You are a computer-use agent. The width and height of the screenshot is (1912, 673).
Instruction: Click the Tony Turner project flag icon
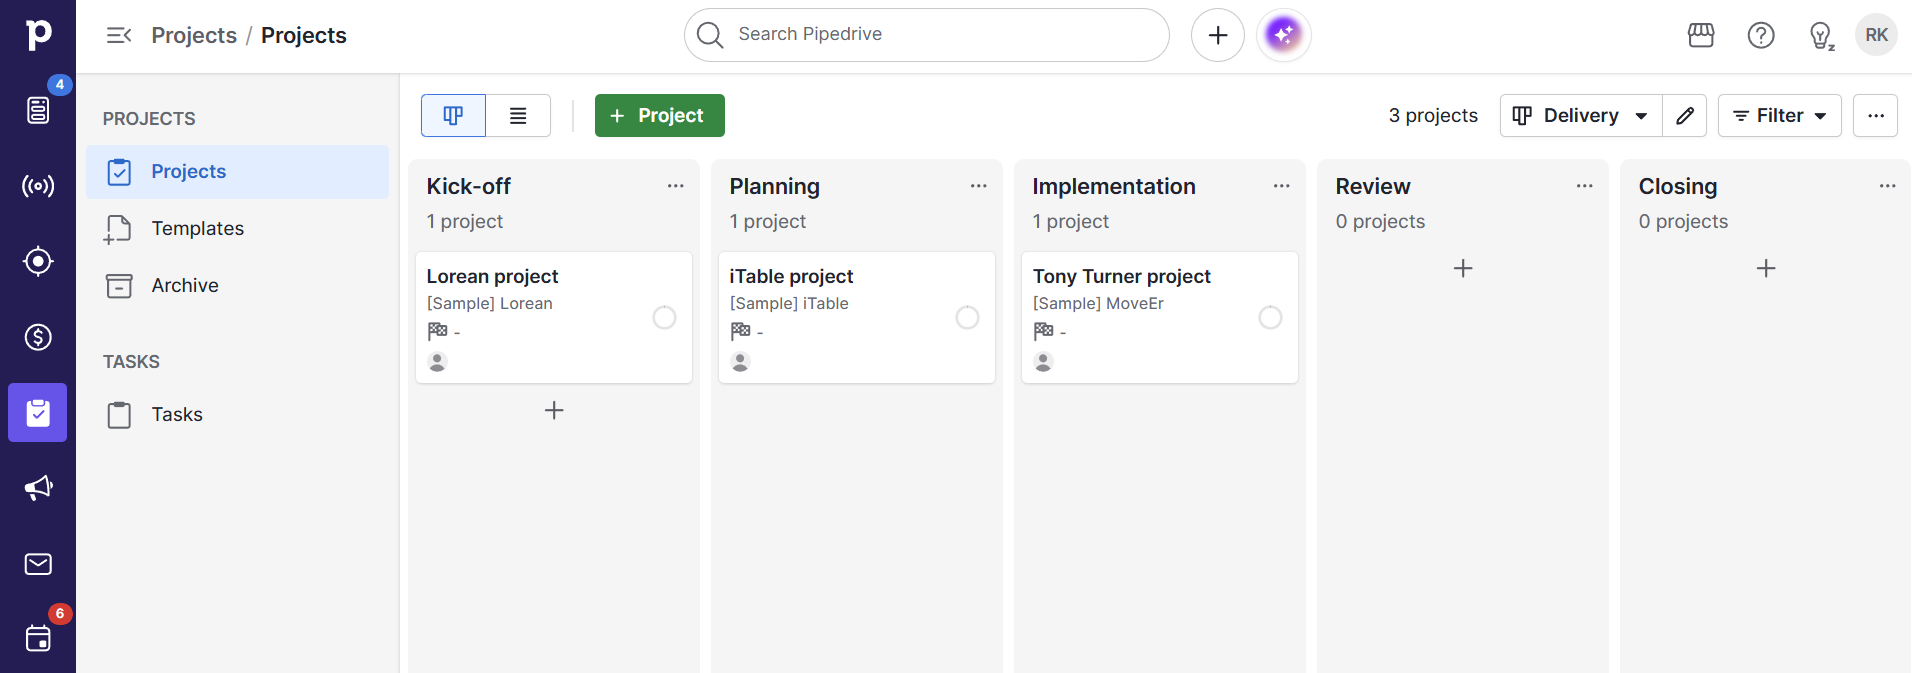[x=1043, y=331]
